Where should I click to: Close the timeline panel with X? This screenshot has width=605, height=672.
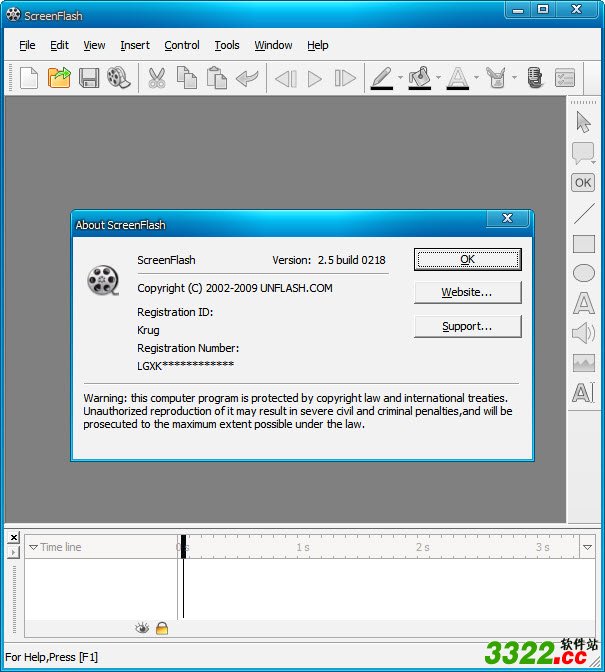click(x=14, y=537)
